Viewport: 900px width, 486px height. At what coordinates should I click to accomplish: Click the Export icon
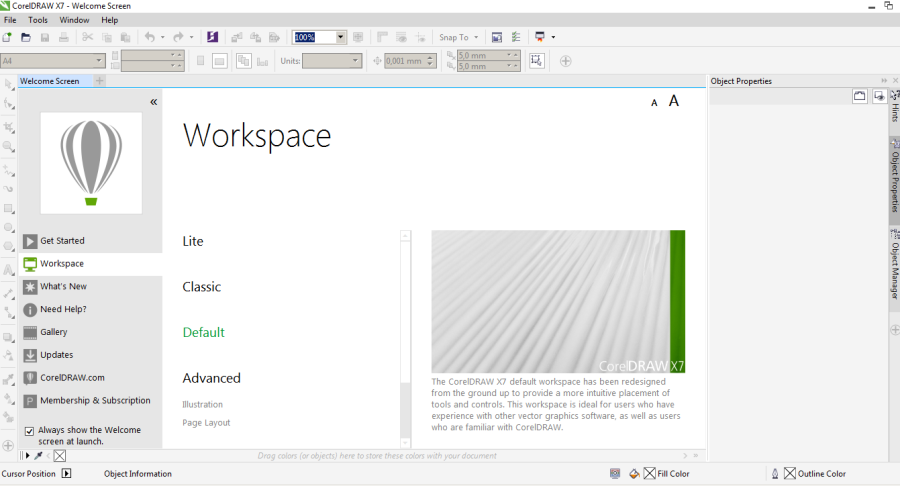coord(255,37)
